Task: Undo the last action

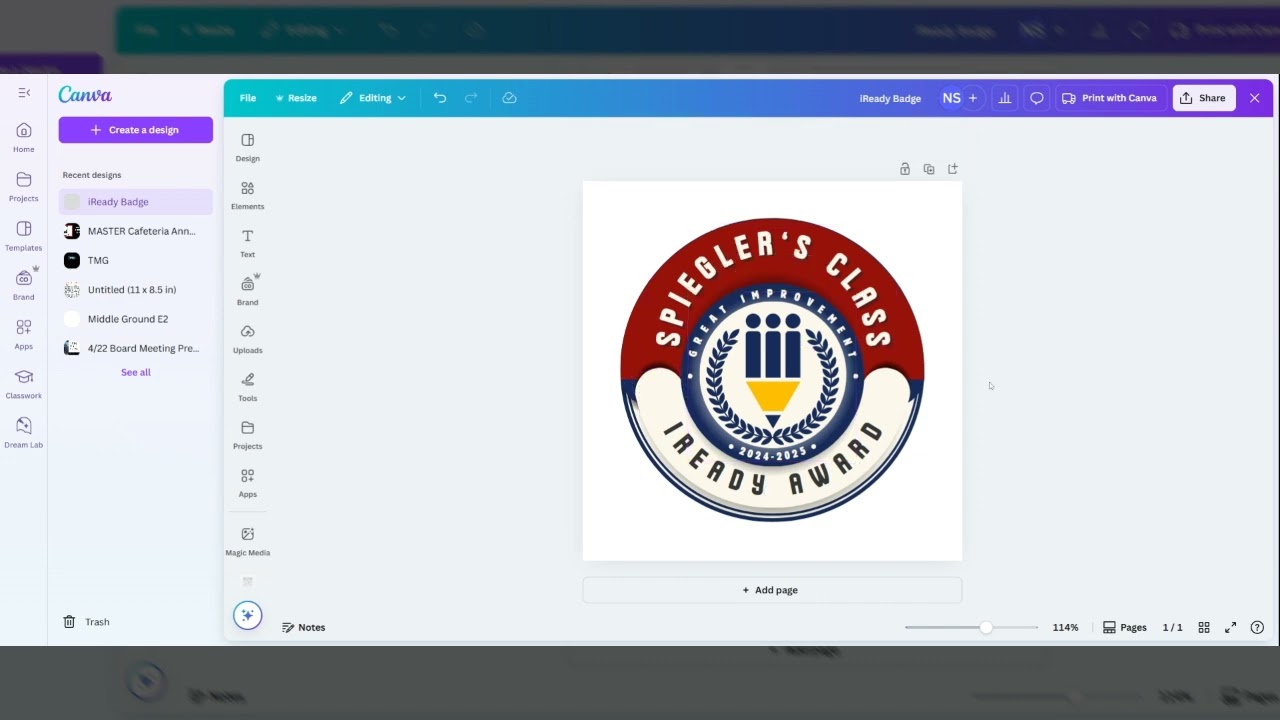Action: click(440, 98)
